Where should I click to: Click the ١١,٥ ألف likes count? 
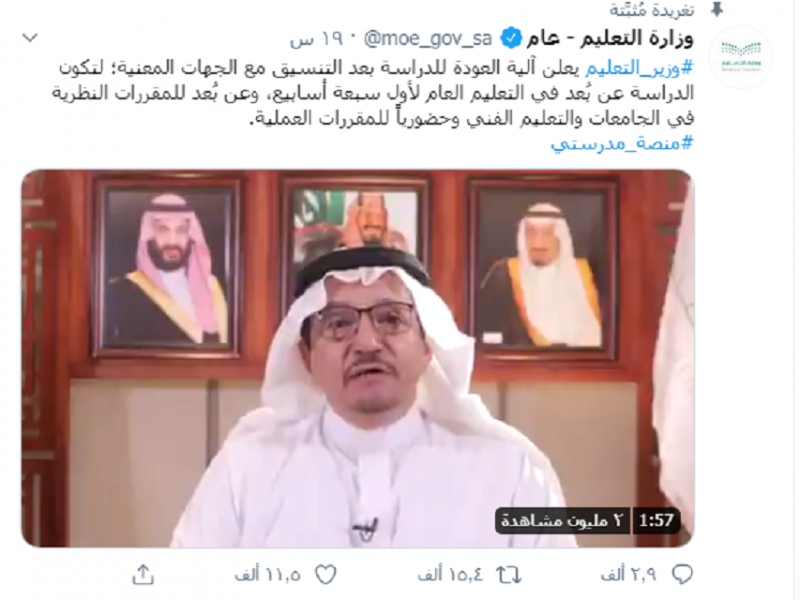(x=267, y=575)
